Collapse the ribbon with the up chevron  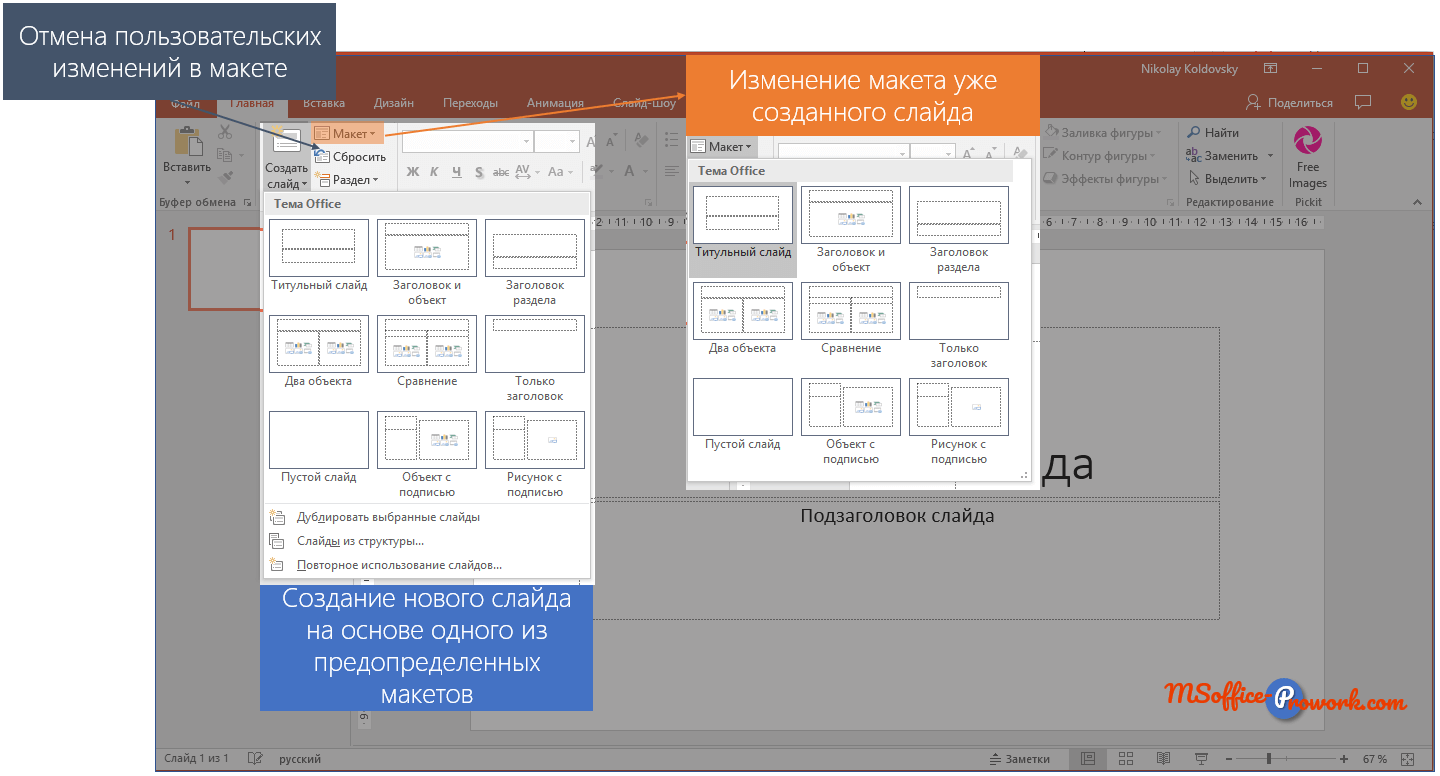[x=1417, y=202]
